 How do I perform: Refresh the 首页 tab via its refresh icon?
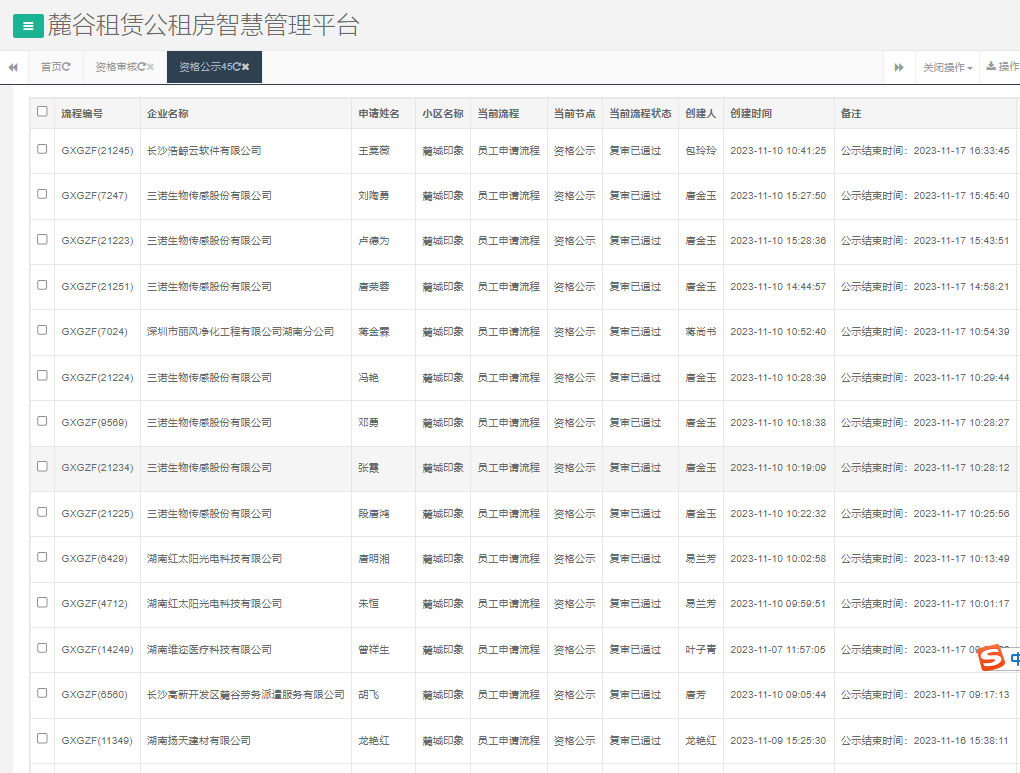coord(67,67)
